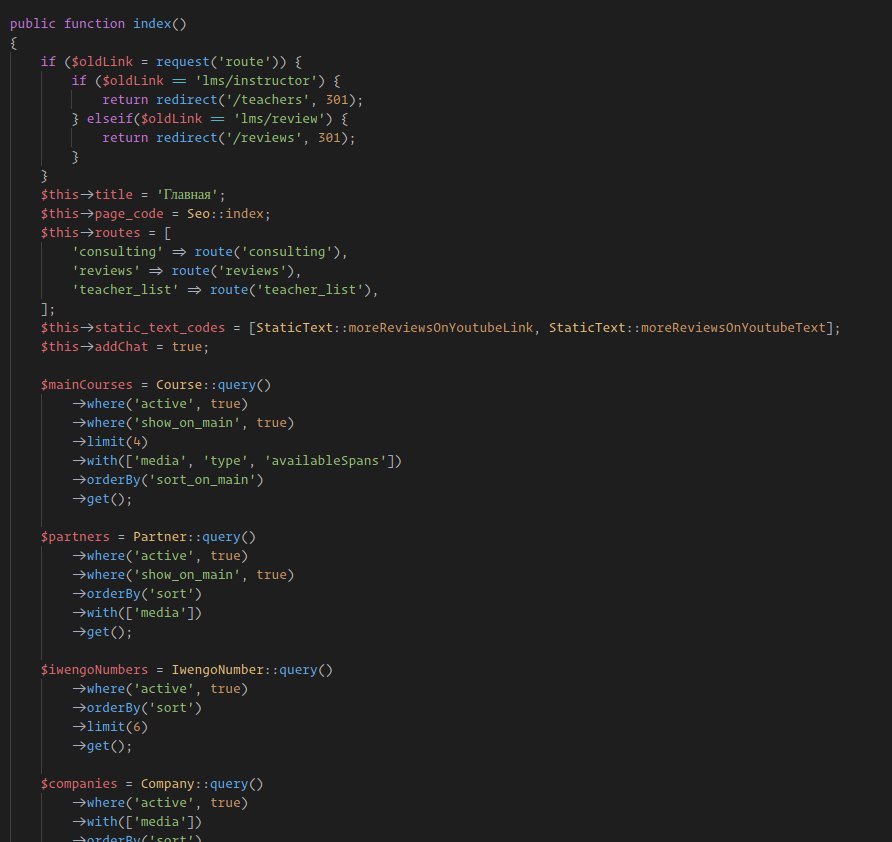Click the IwengoNumber::query() call
The height and width of the screenshot is (842, 892).
tap(252, 670)
